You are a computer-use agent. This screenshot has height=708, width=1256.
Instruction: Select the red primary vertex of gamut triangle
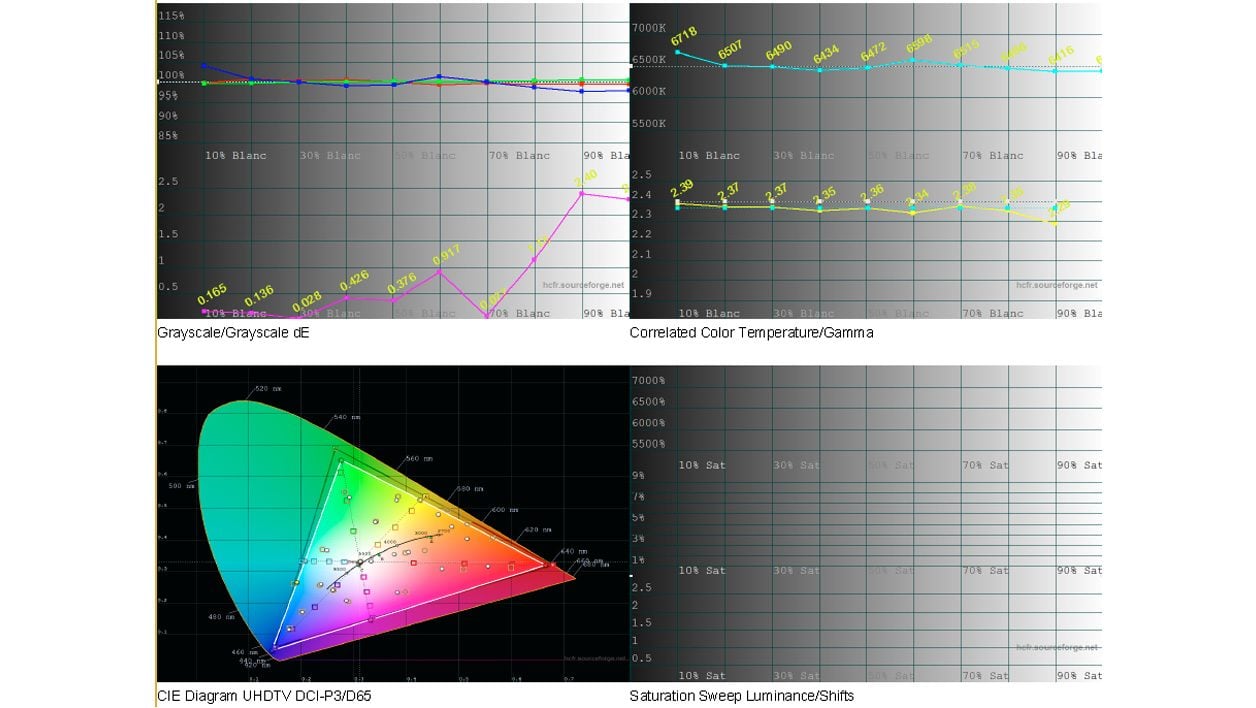pyautogui.click(x=546, y=566)
